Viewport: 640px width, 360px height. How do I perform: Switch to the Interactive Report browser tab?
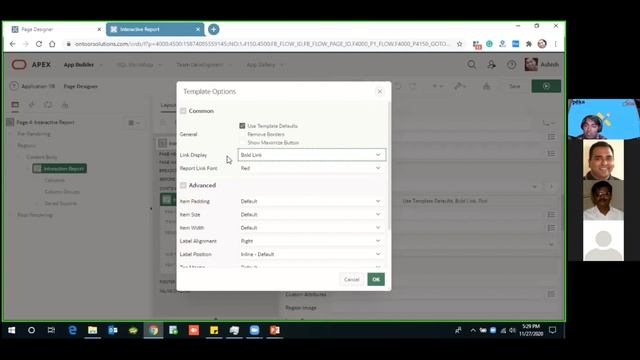[x=154, y=29]
